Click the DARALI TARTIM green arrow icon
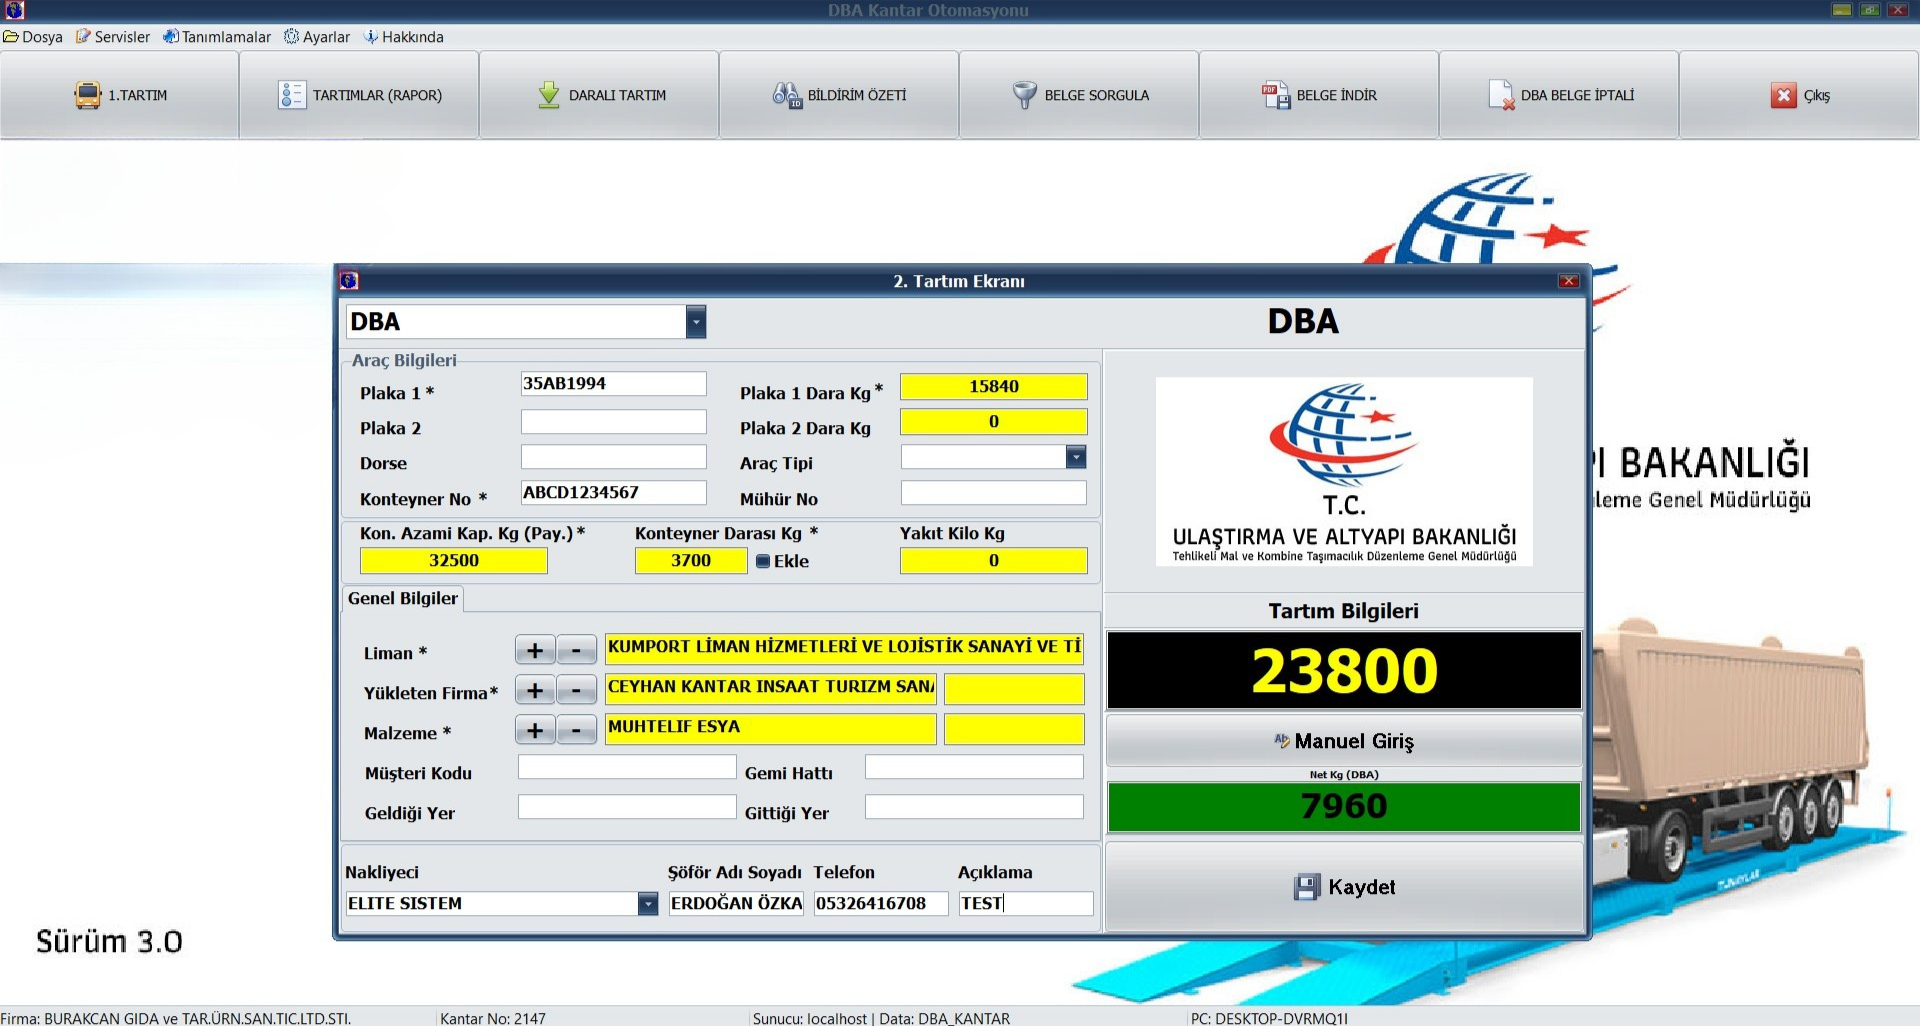This screenshot has width=1920, height=1026. click(549, 95)
